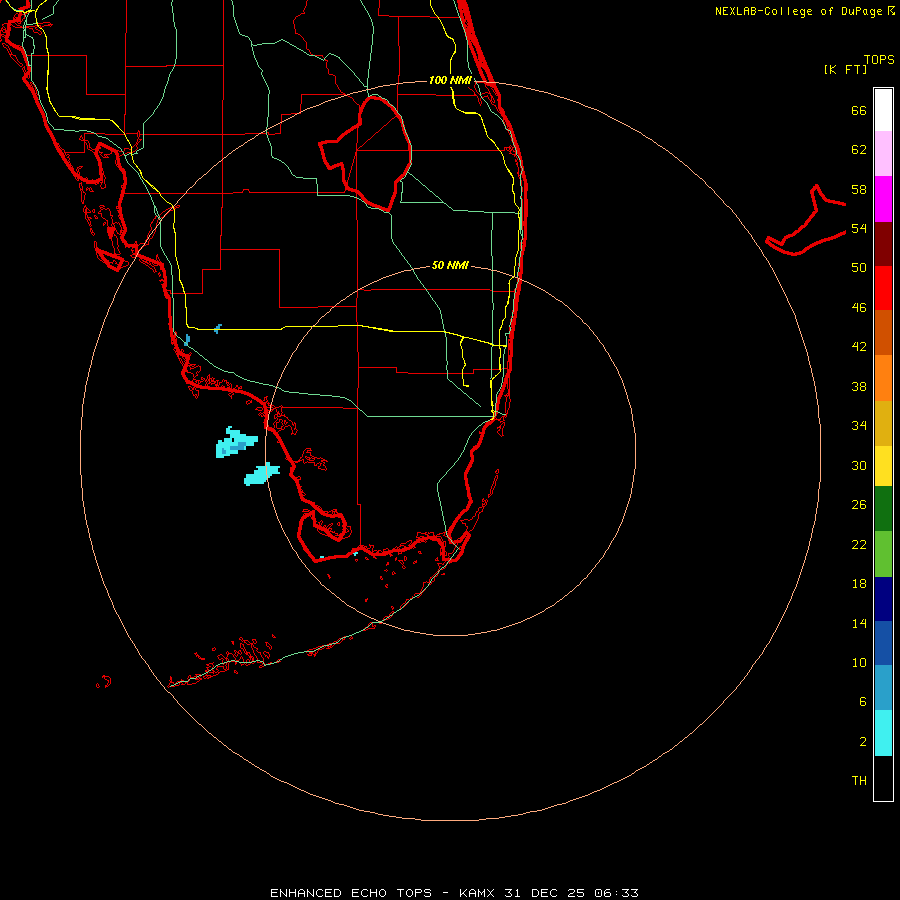The height and width of the screenshot is (900, 900).
Task: Click the "38" legend value
Action: (859, 386)
